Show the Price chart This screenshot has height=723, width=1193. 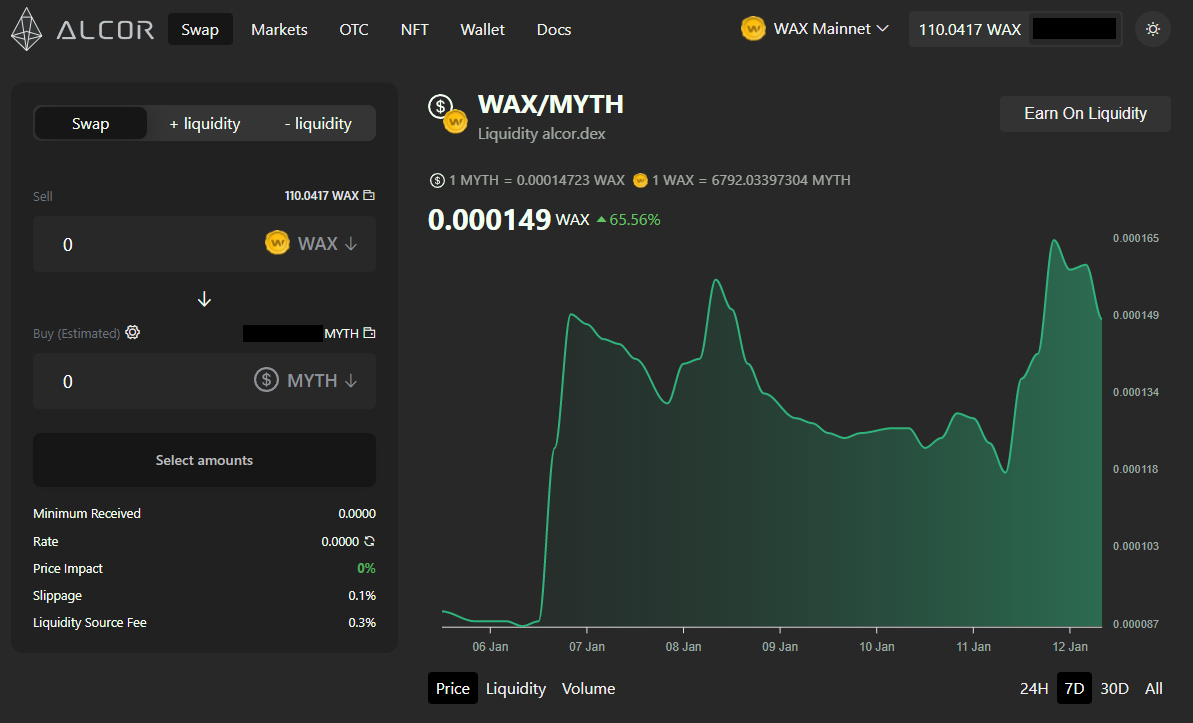point(453,688)
